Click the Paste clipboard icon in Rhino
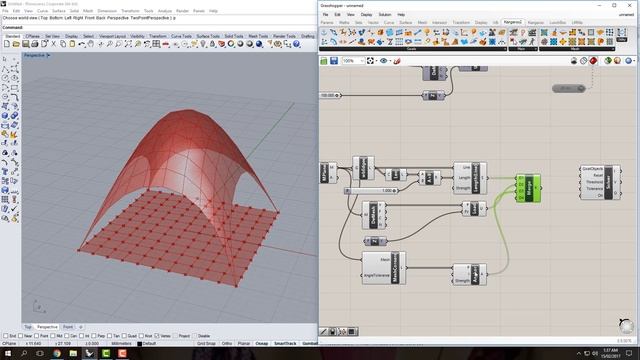This screenshot has width=640, height=360. coord(72,44)
